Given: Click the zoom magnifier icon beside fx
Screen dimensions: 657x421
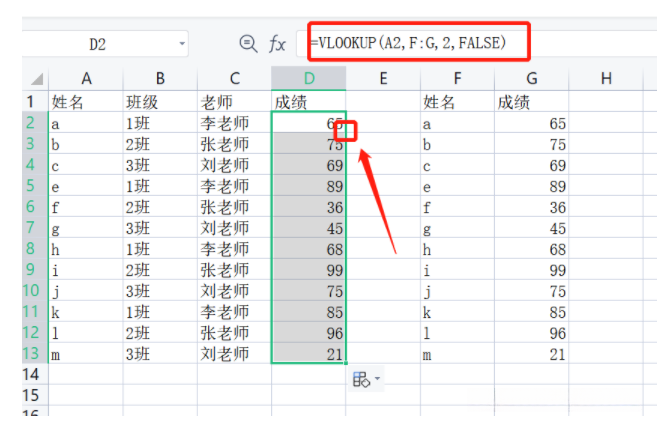Looking at the screenshot, I should (248, 43).
